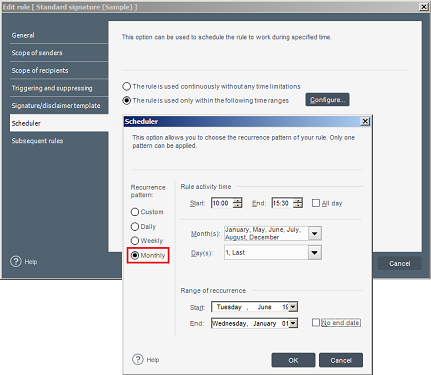Open the Day(s) dropdown list
Image resolution: width=431 pixels, height=375 pixels.
click(x=315, y=253)
